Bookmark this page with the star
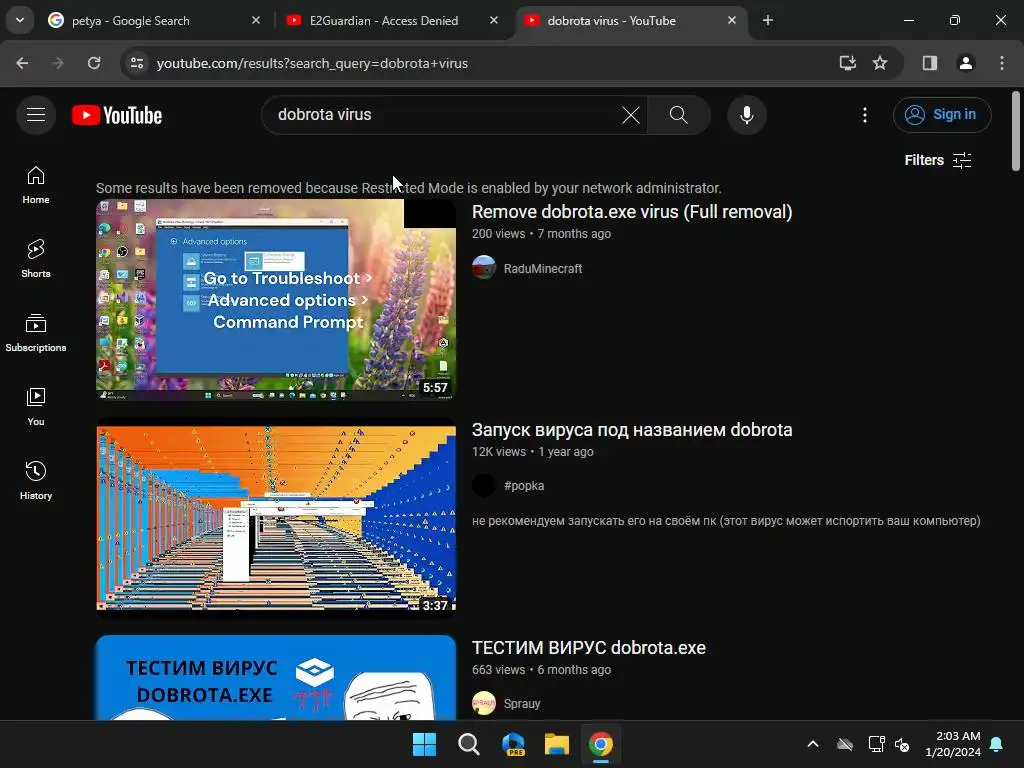1024x768 pixels. (880, 63)
